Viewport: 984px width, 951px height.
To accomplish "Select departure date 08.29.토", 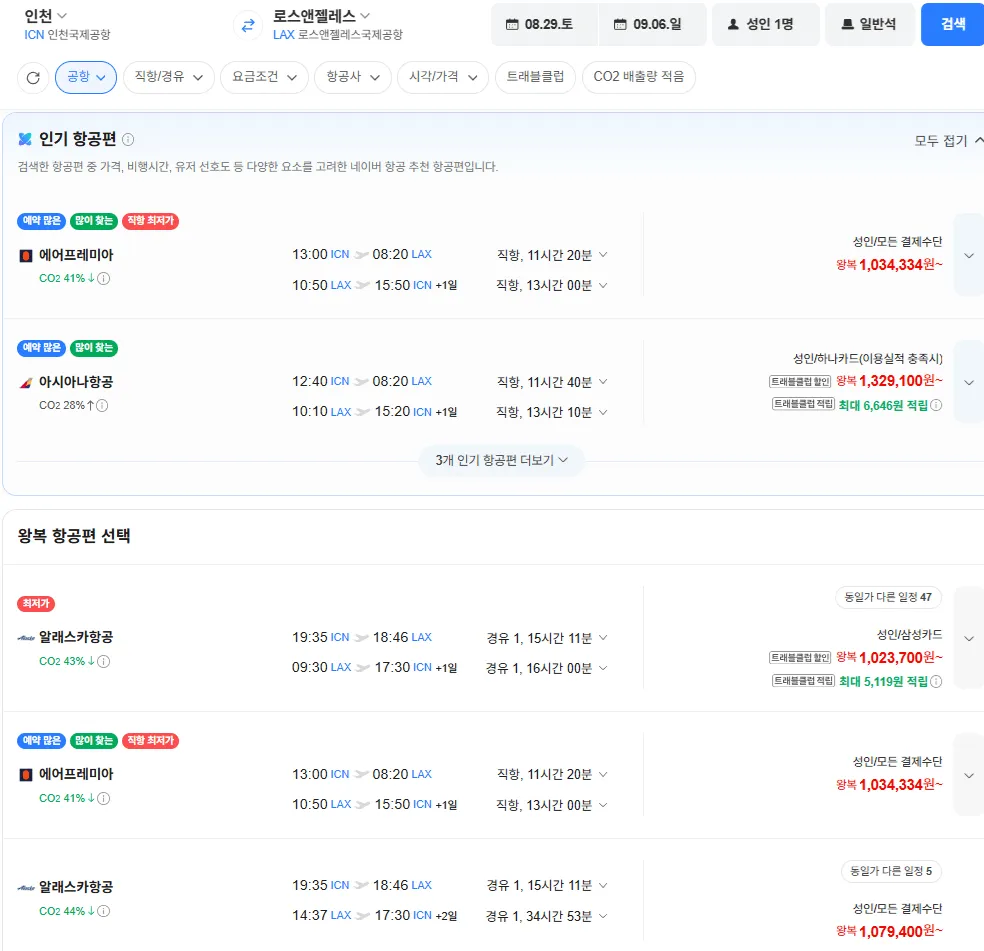I will [545, 24].
